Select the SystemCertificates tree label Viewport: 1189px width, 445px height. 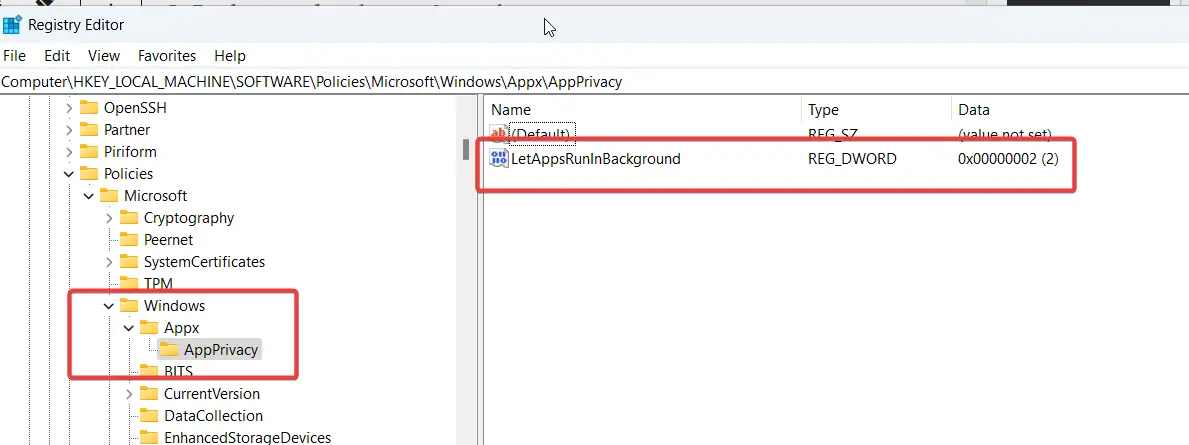(205, 262)
